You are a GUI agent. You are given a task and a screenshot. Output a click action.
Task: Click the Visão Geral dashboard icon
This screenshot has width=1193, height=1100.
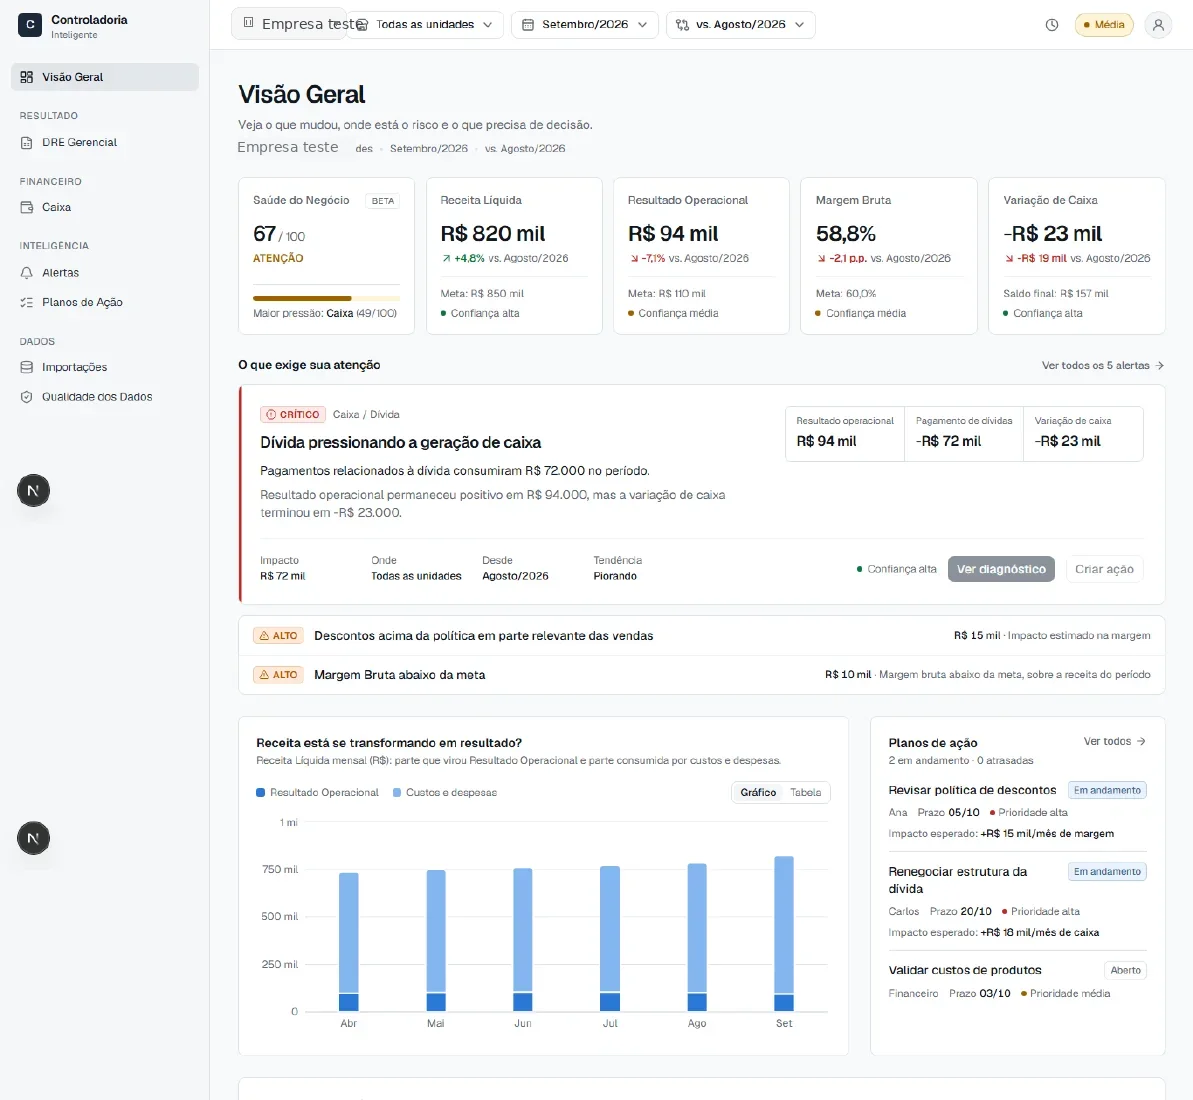click(27, 77)
